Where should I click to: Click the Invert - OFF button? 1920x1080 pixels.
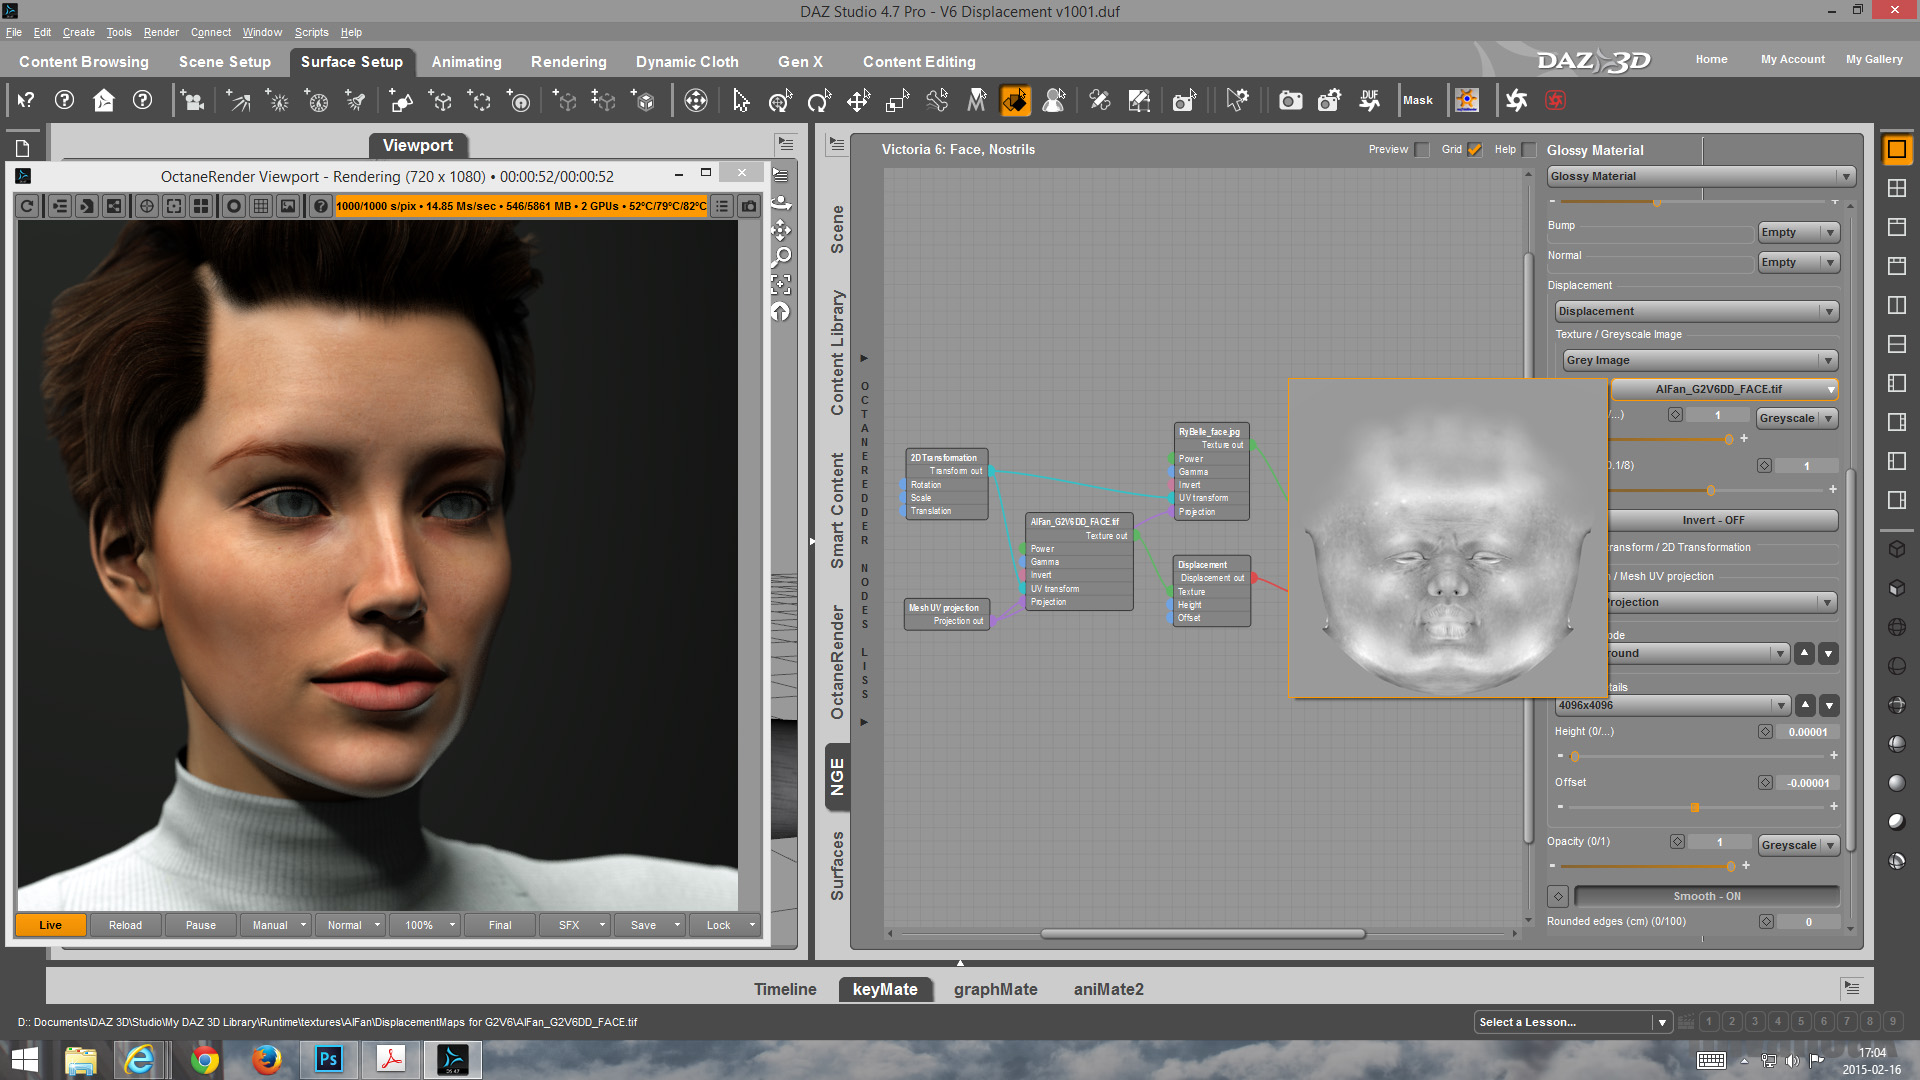(1712, 520)
